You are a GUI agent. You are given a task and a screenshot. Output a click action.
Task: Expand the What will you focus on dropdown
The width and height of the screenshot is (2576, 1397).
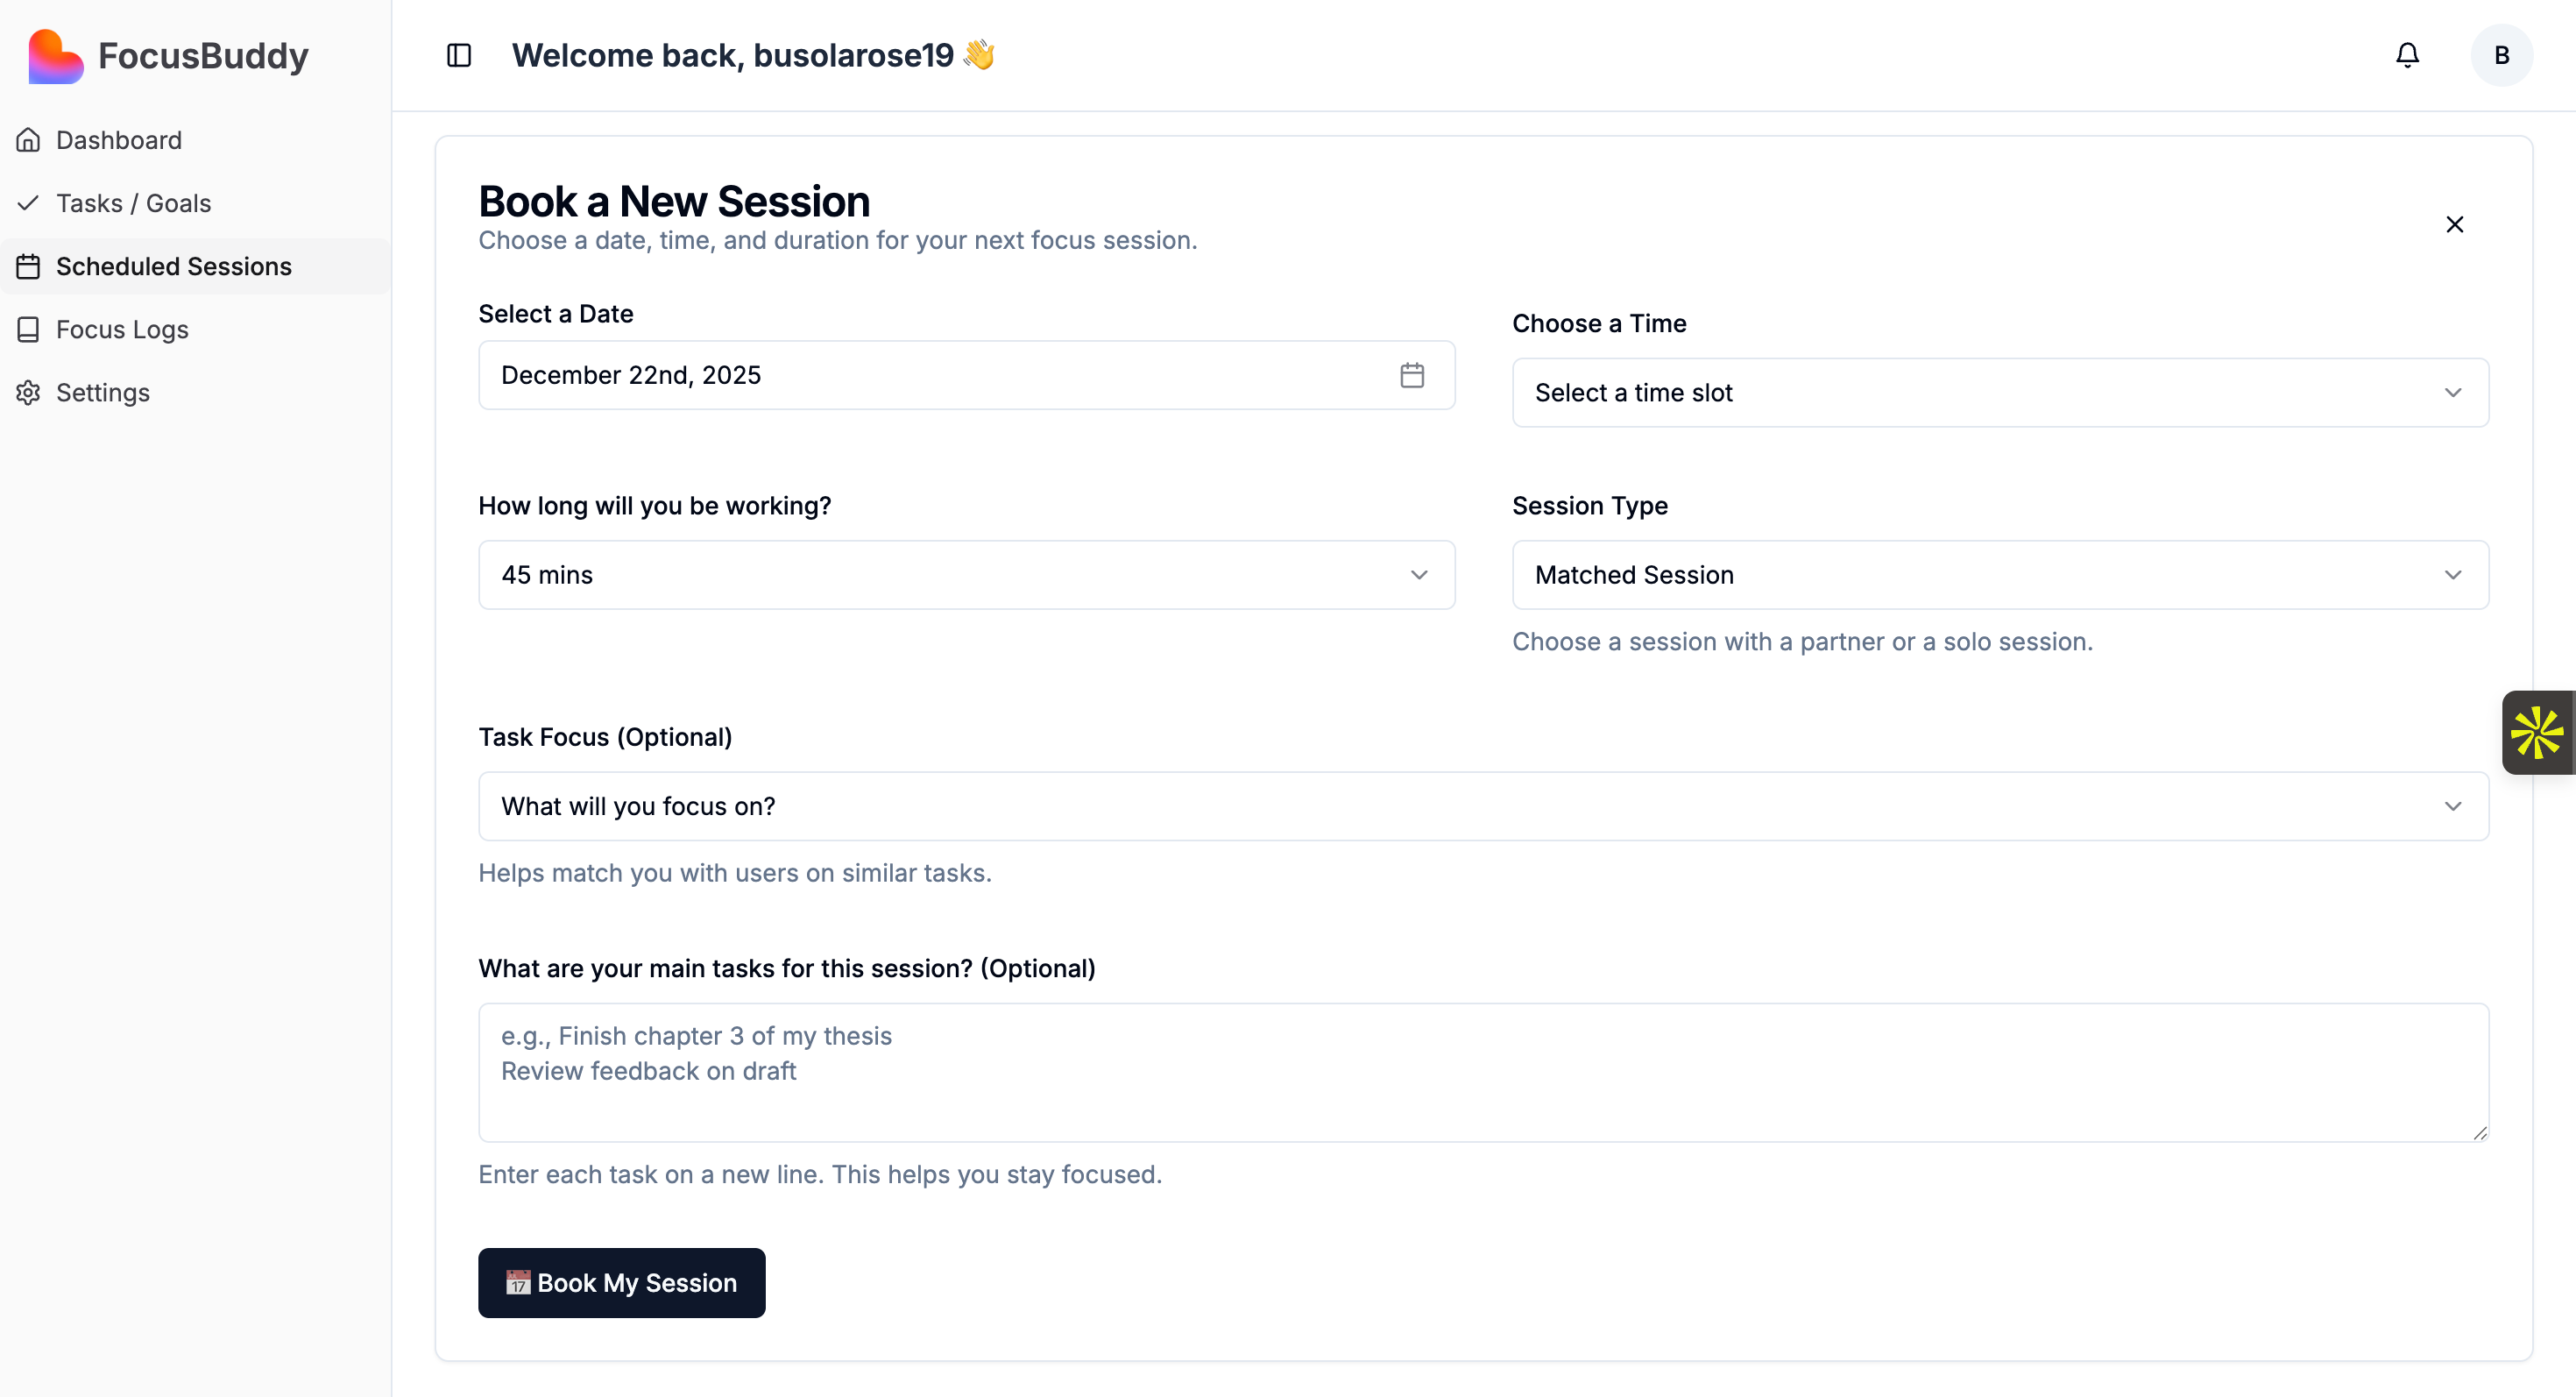tap(1483, 806)
